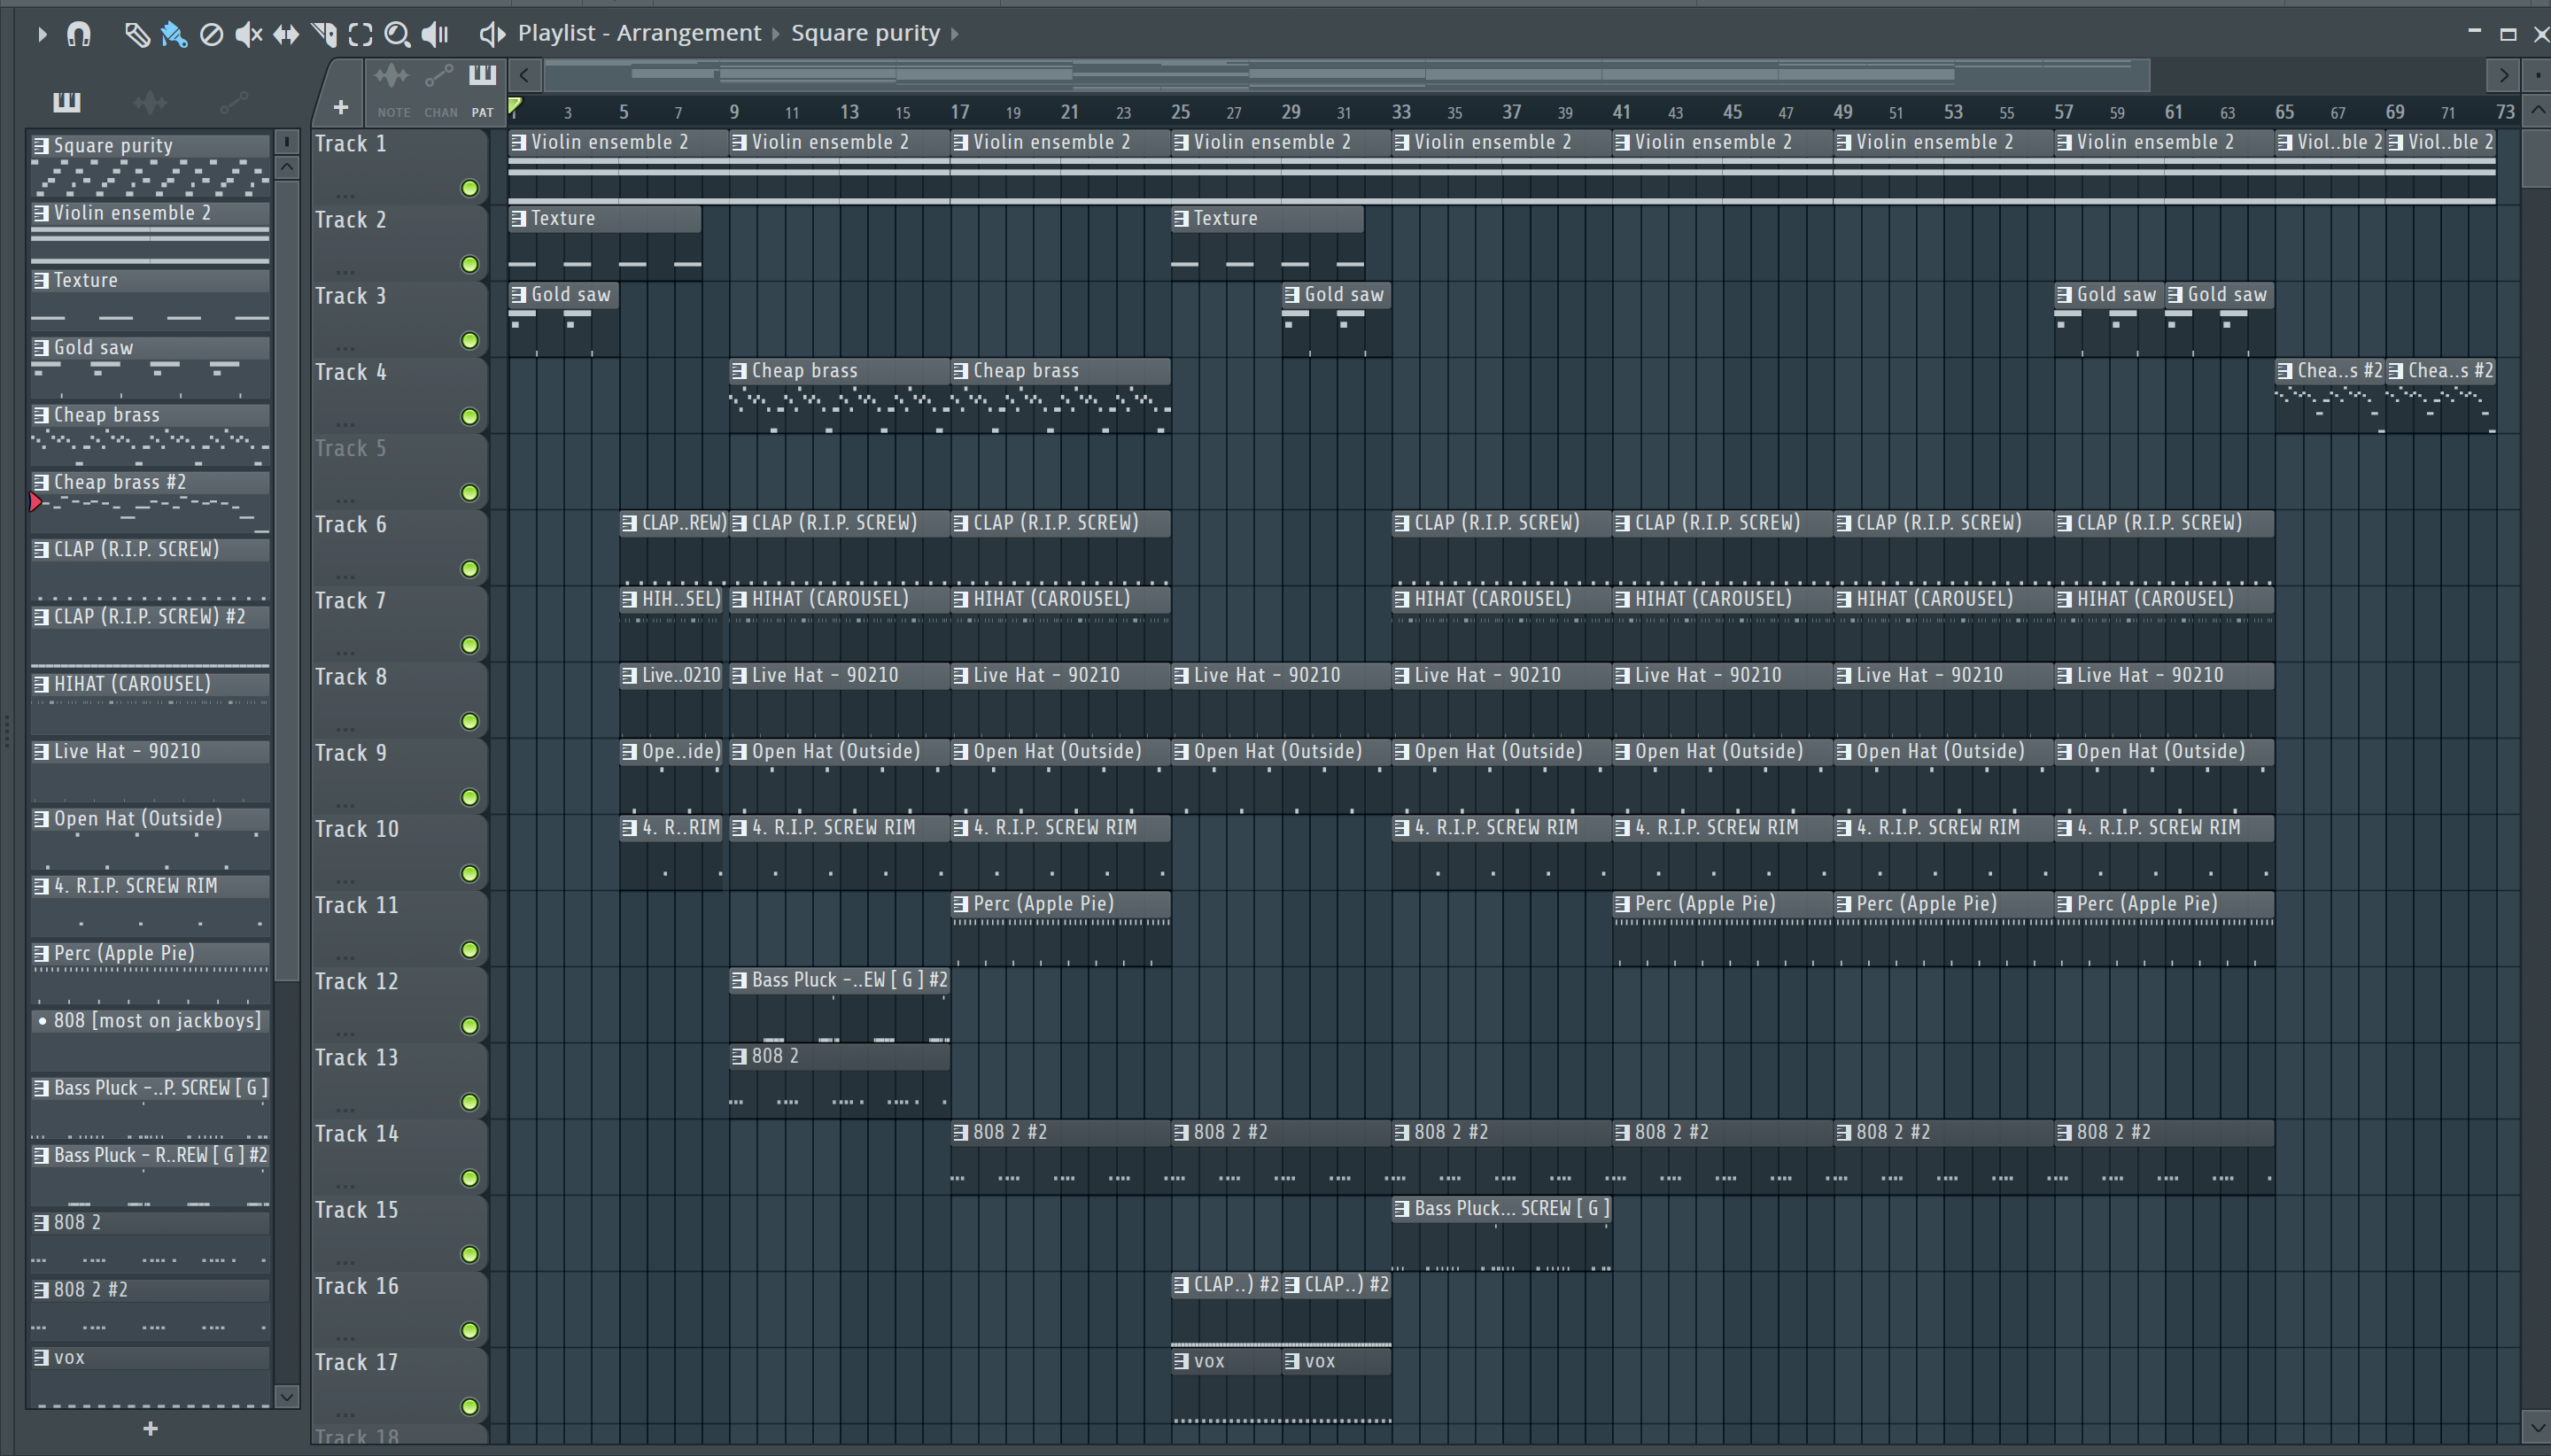The width and height of the screenshot is (2551, 1456).
Task: Show automation clips in picker panel
Action: (234, 101)
